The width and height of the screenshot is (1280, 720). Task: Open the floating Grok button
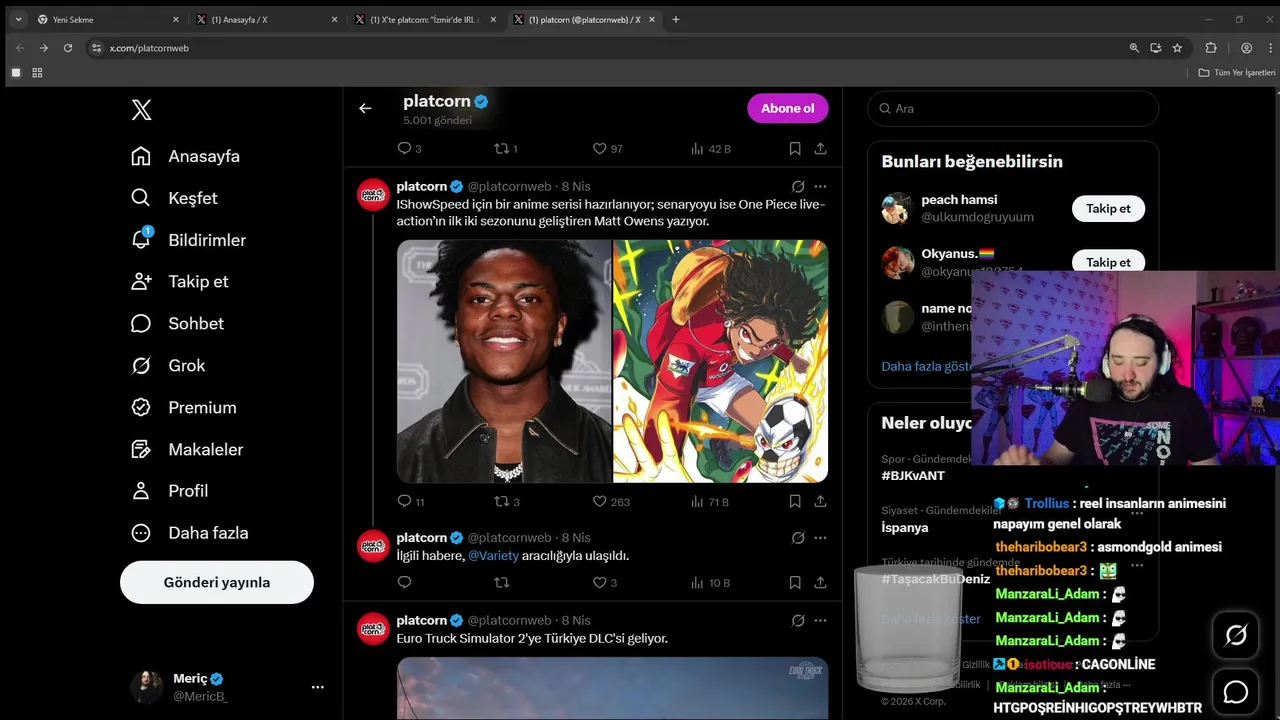pos(1236,635)
